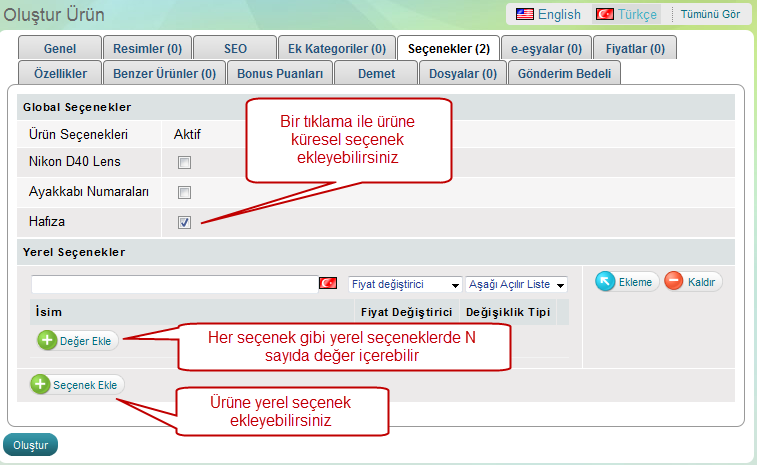757x465 pixels.
Task: Click the Tümünü Gör link
Action: tap(710, 14)
